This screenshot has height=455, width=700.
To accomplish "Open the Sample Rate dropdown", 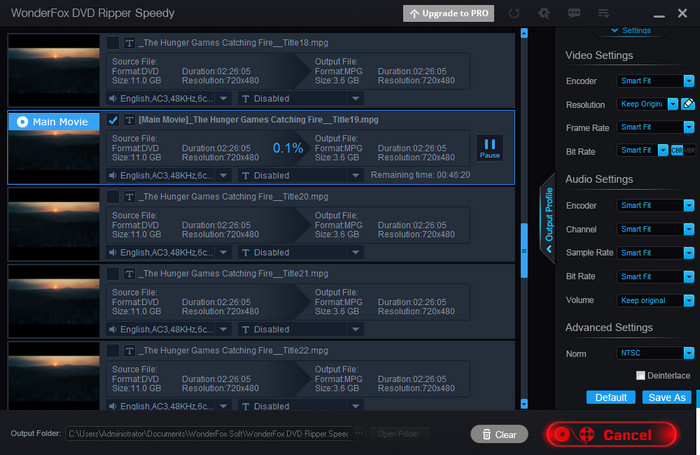I will pyautogui.click(x=655, y=253).
